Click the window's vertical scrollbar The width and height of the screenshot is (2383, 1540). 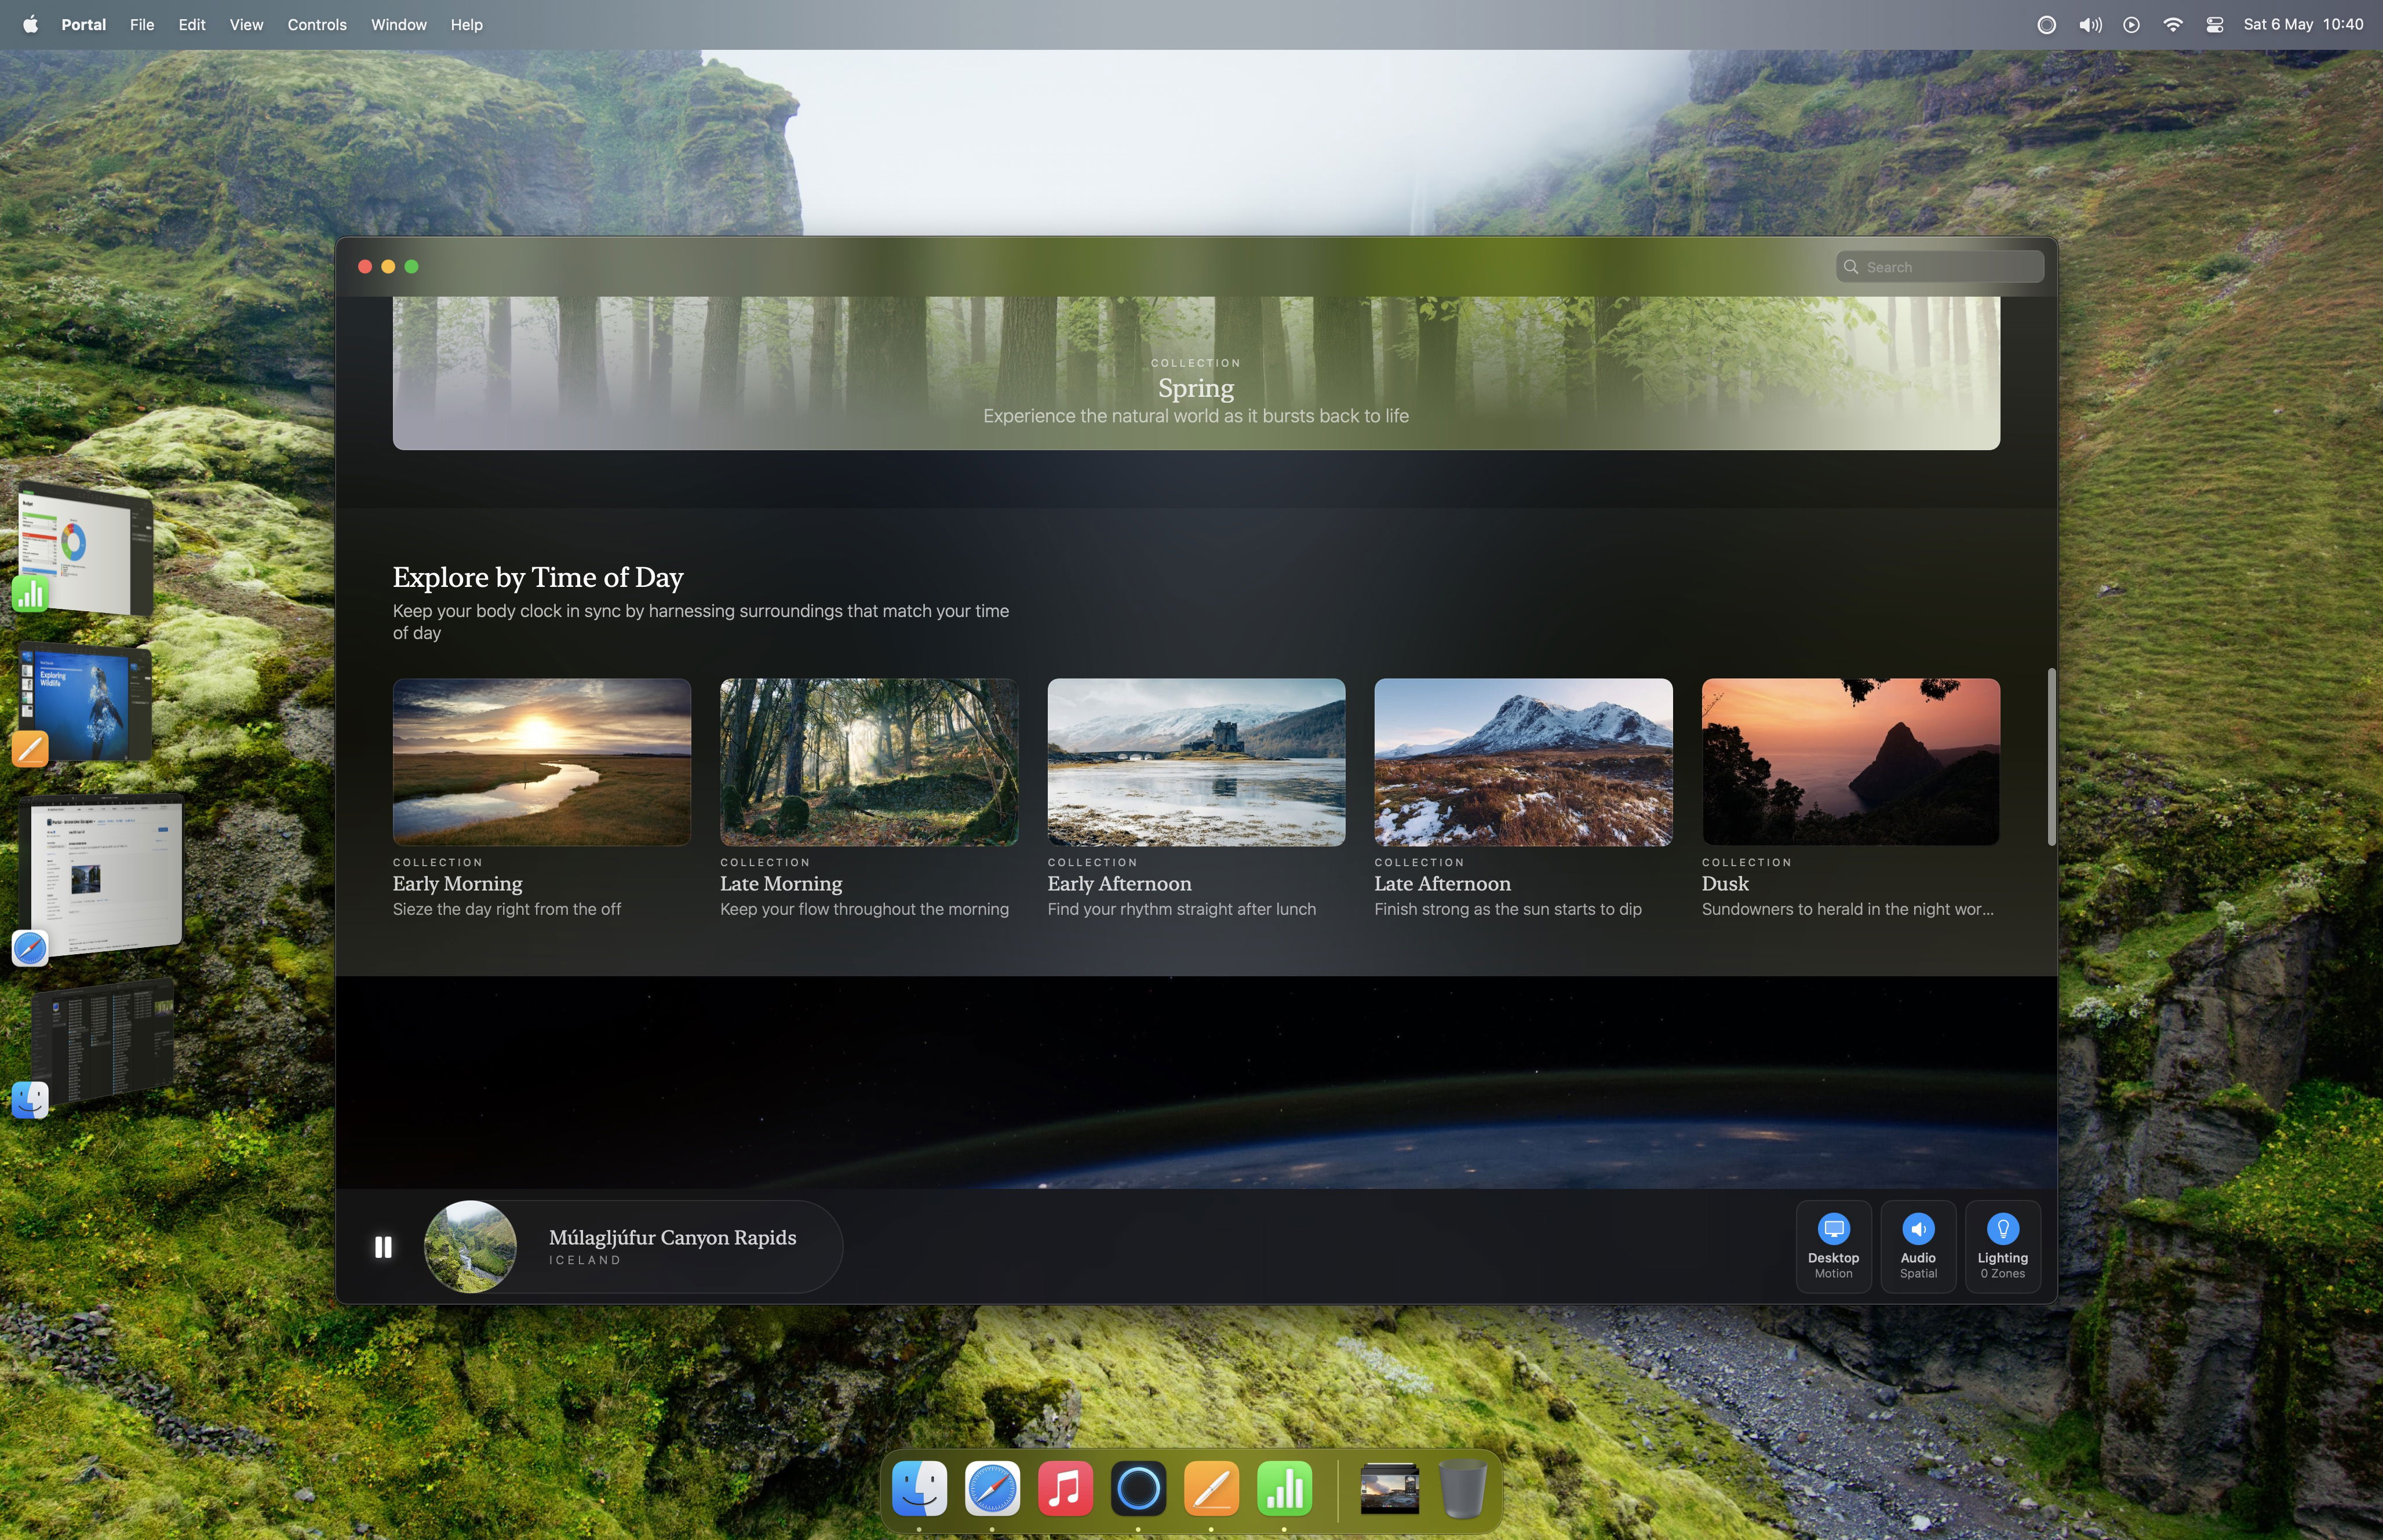pyautogui.click(x=2051, y=756)
